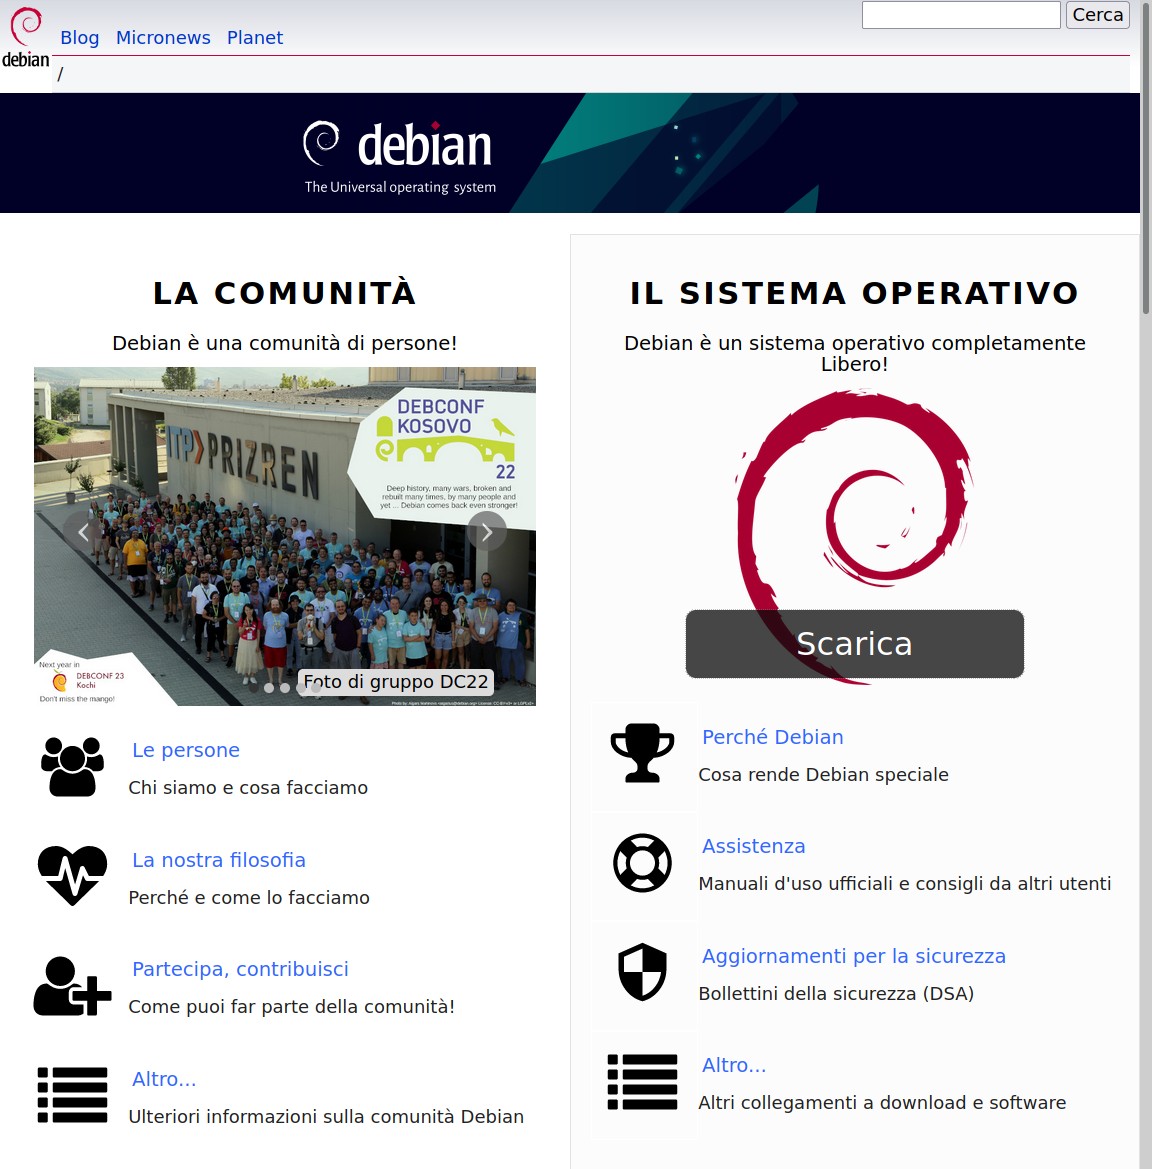
Task: Click the add-user contribute icon
Action: point(72,986)
